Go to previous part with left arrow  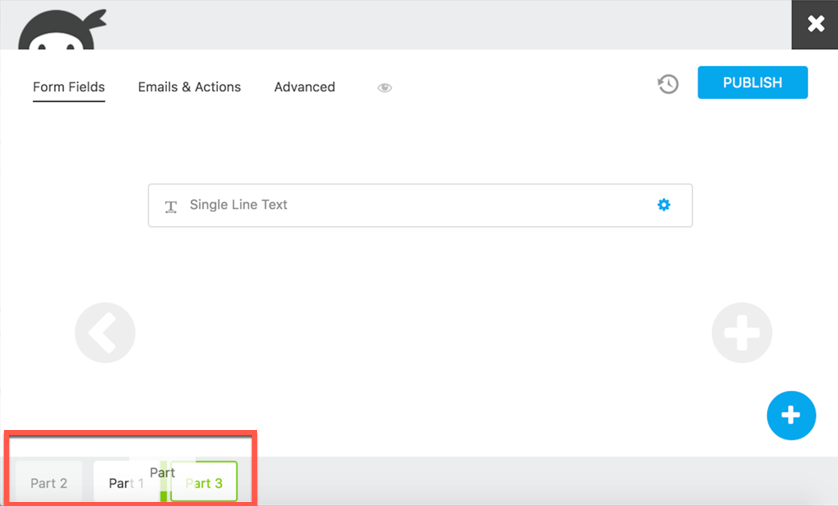(x=105, y=332)
